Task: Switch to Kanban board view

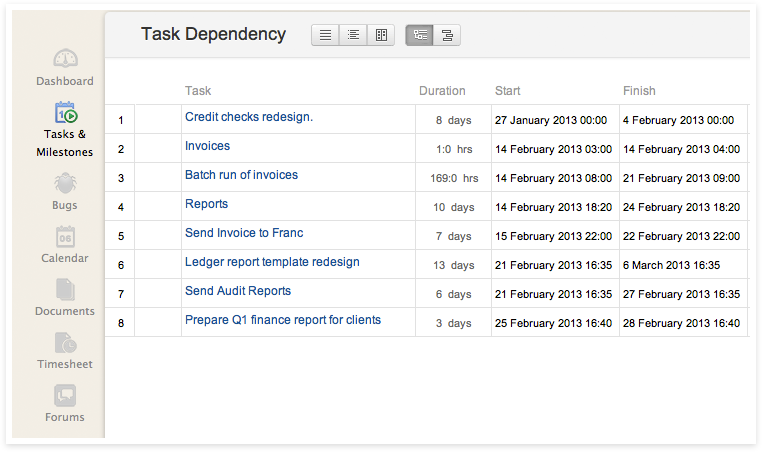Action: pos(381,35)
